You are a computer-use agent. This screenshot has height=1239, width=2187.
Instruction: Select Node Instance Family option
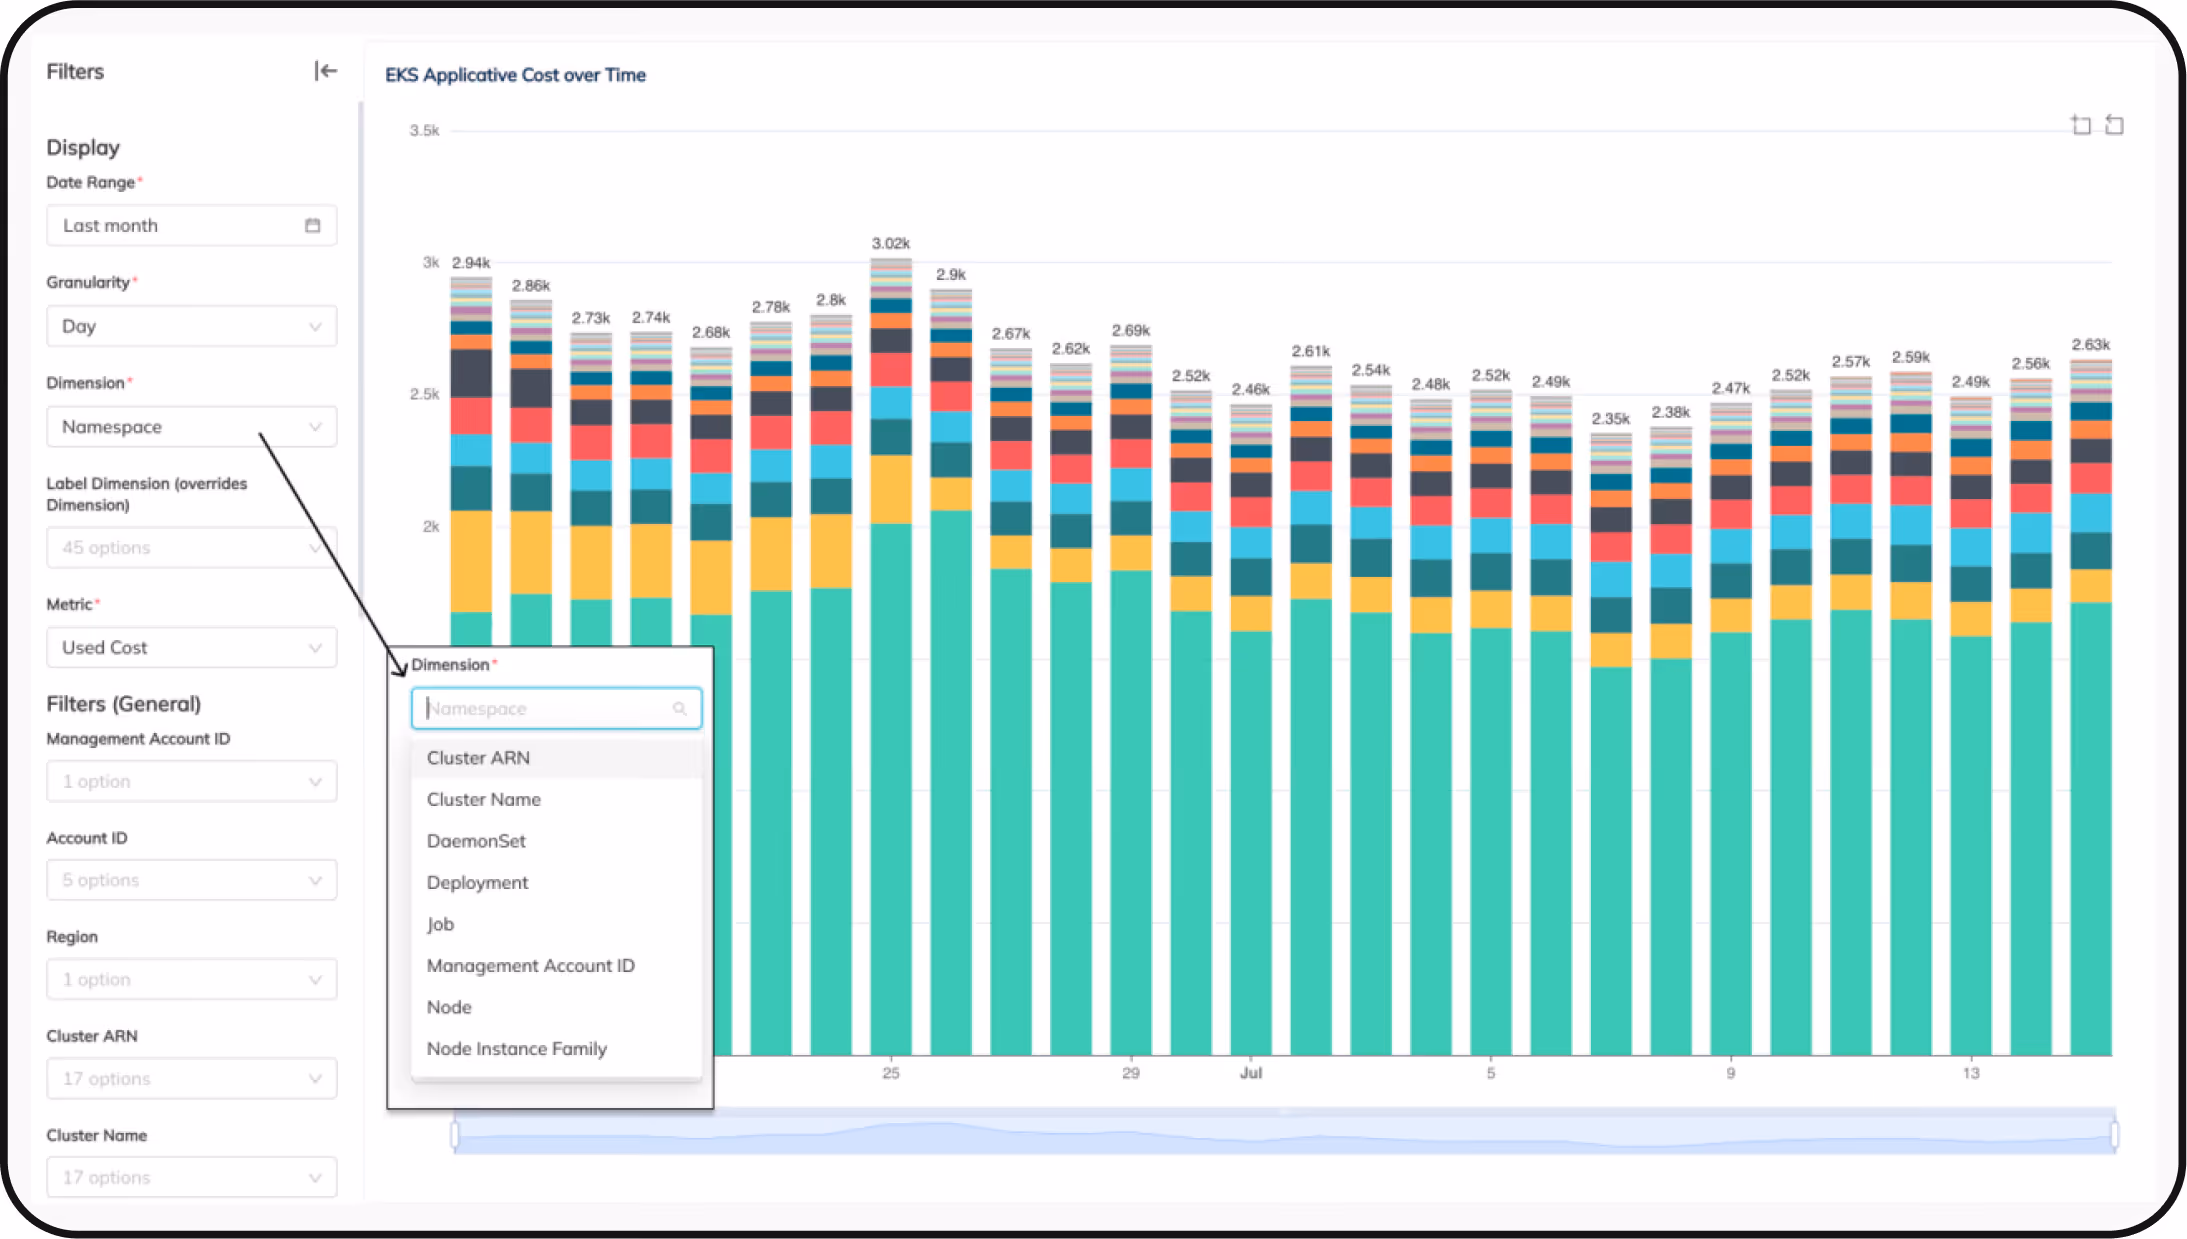517,1049
